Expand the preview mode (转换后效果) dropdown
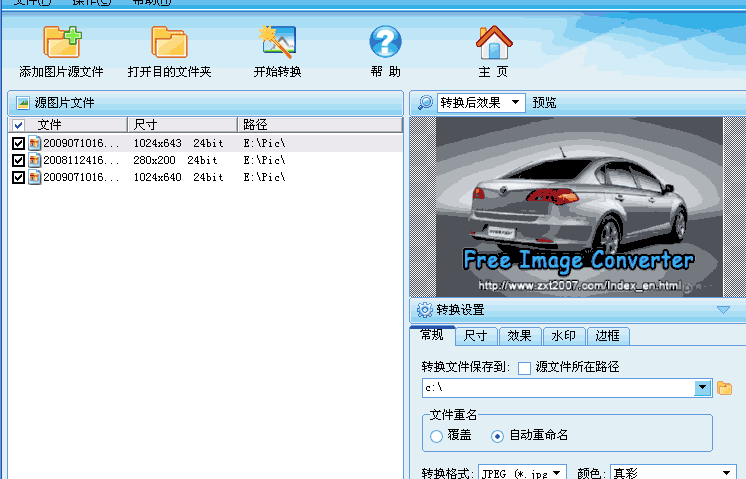Image resolution: width=746 pixels, height=479 pixels. (x=516, y=103)
